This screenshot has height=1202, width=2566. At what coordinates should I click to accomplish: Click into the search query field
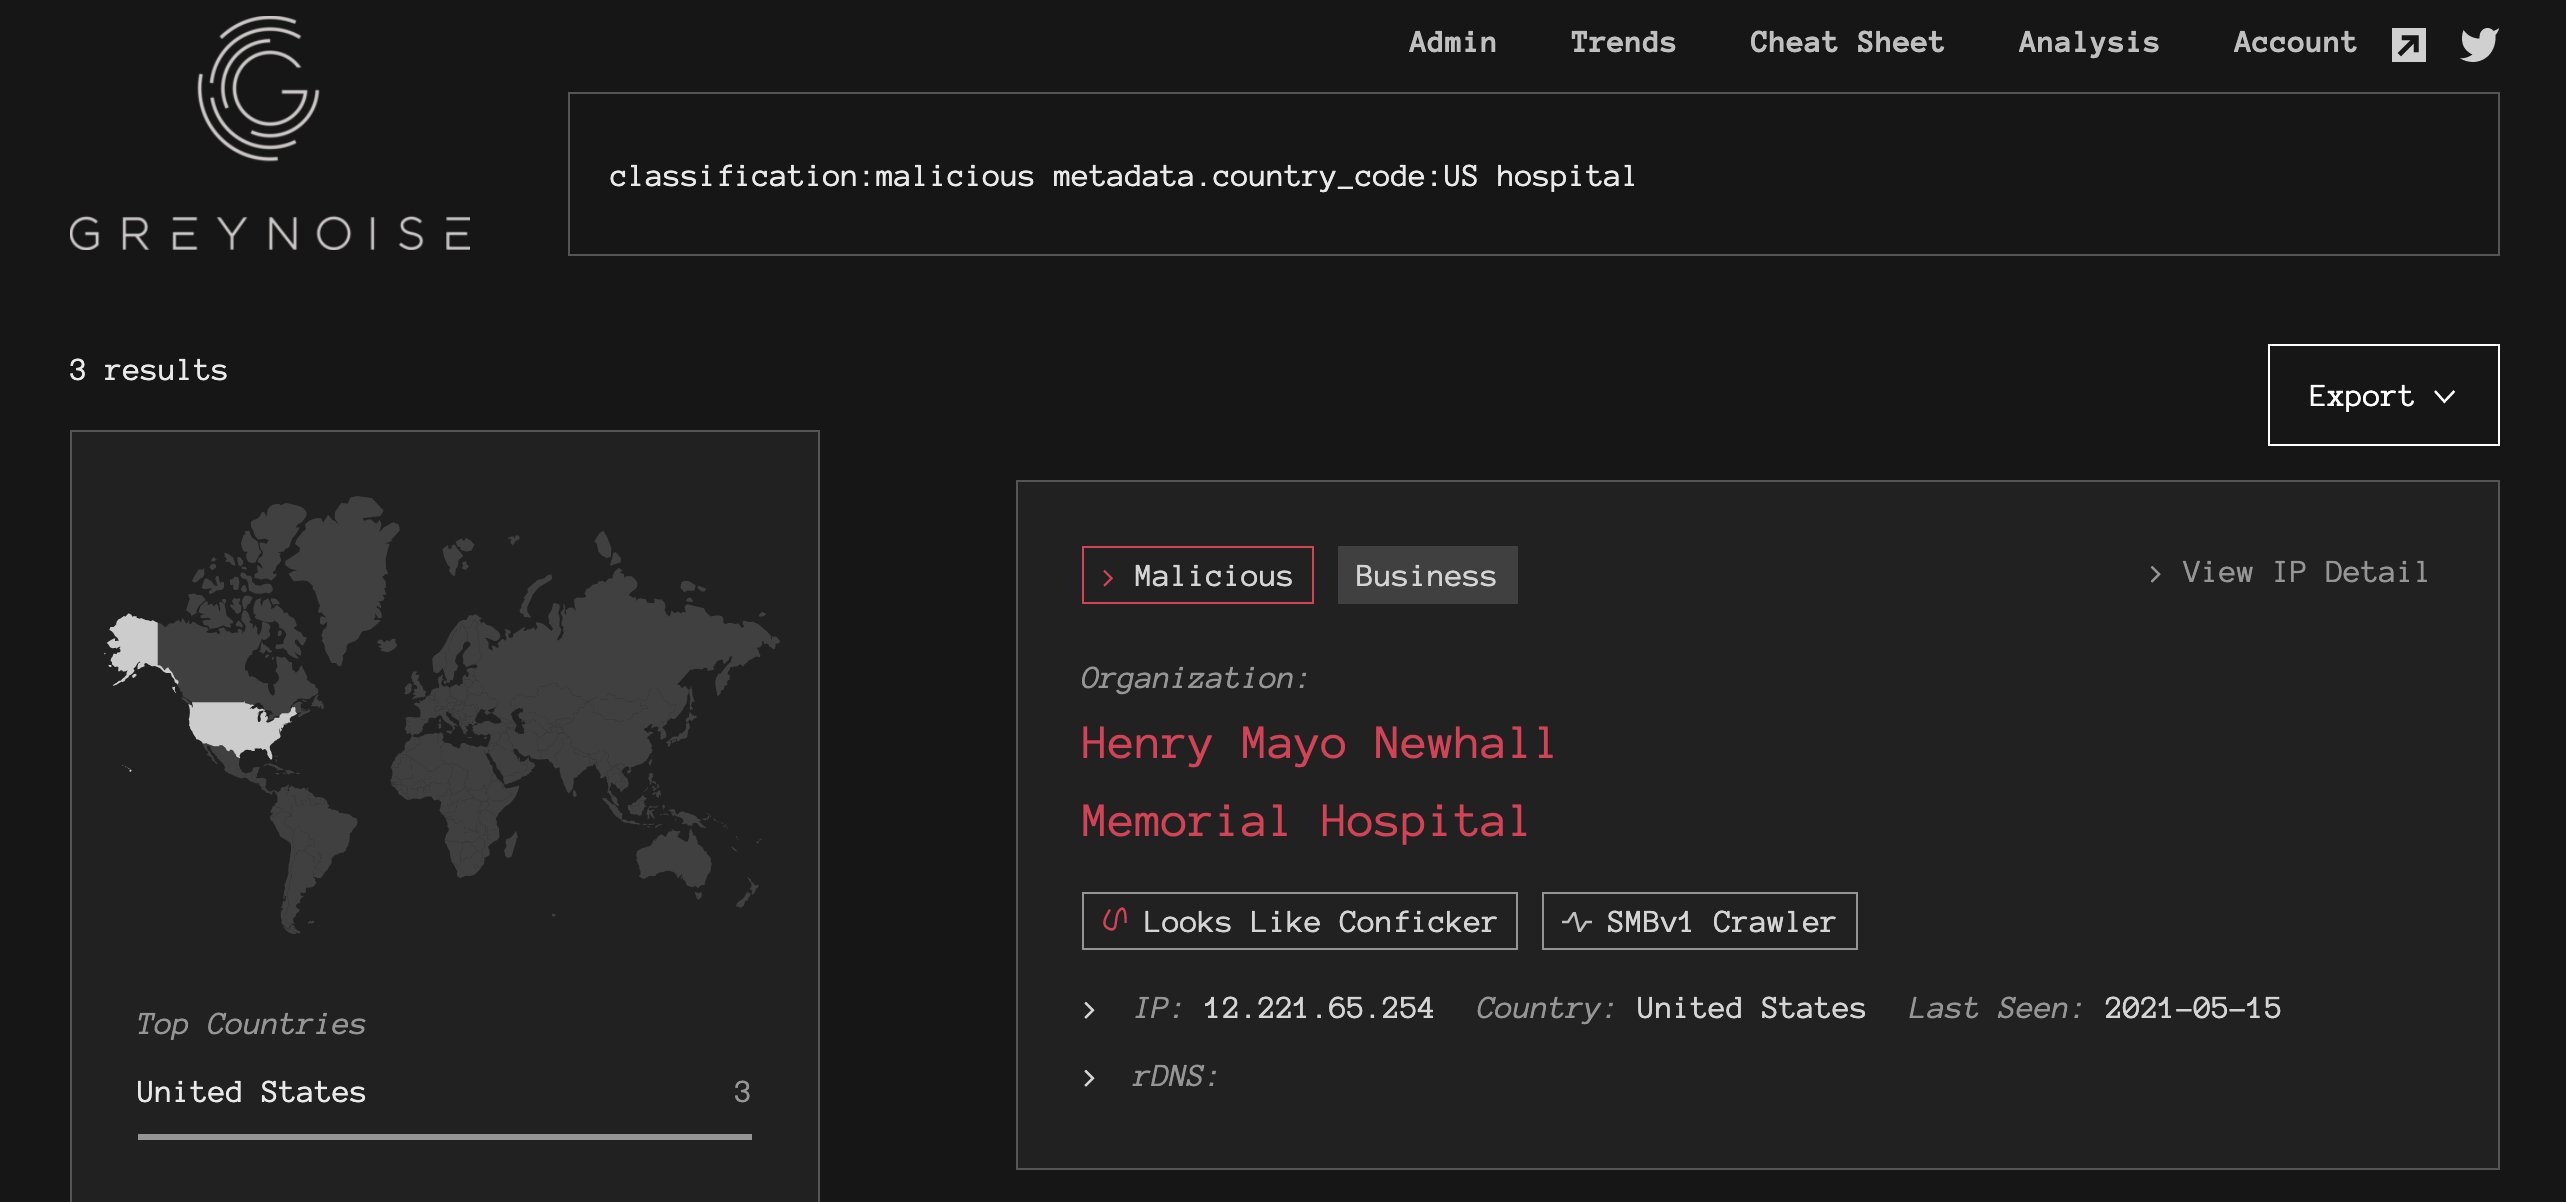point(1532,175)
